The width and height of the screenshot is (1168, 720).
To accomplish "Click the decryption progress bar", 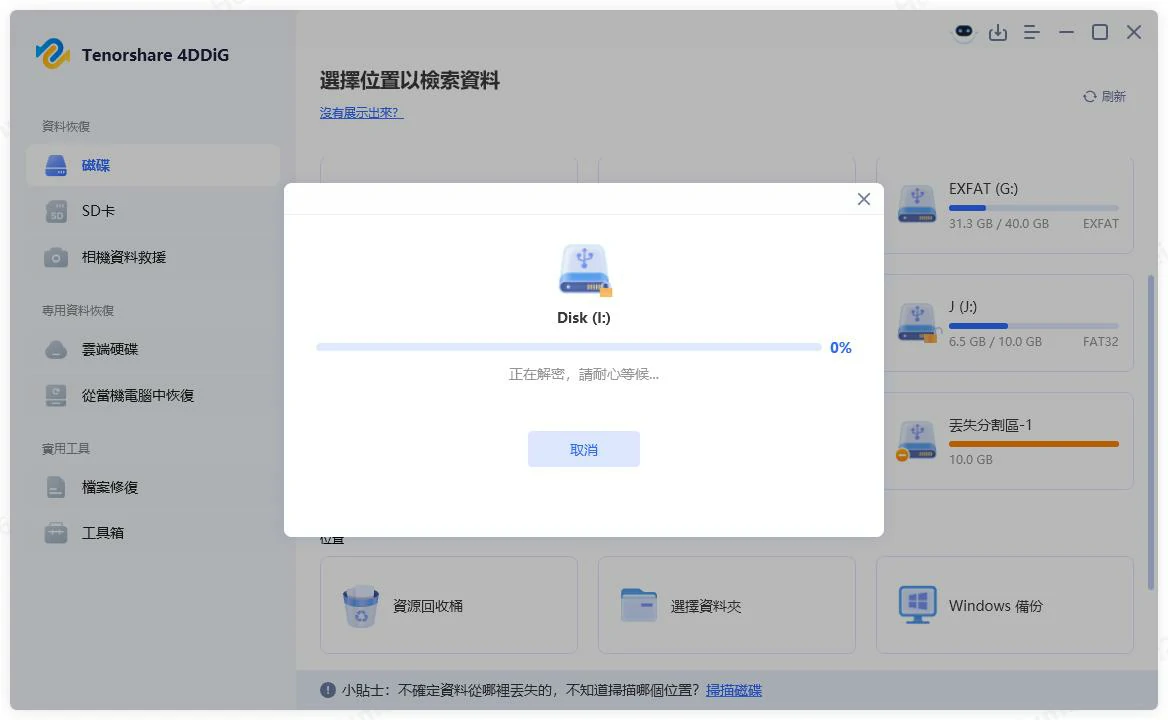I will (568, 347).
